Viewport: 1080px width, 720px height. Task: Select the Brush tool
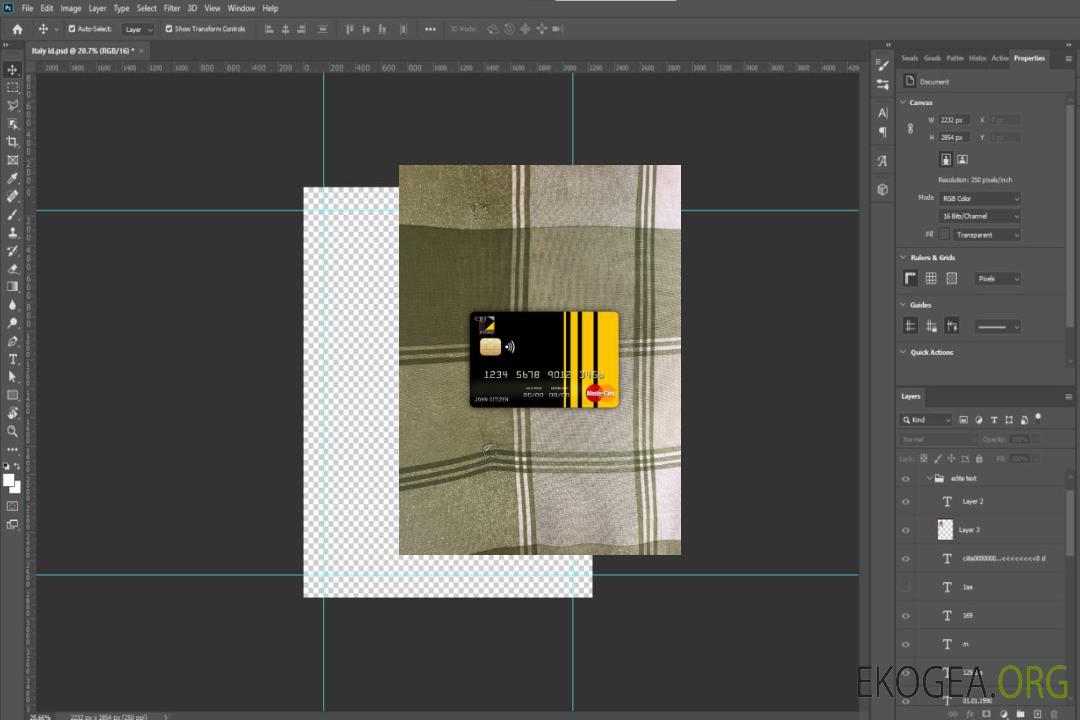pos(12,214)
